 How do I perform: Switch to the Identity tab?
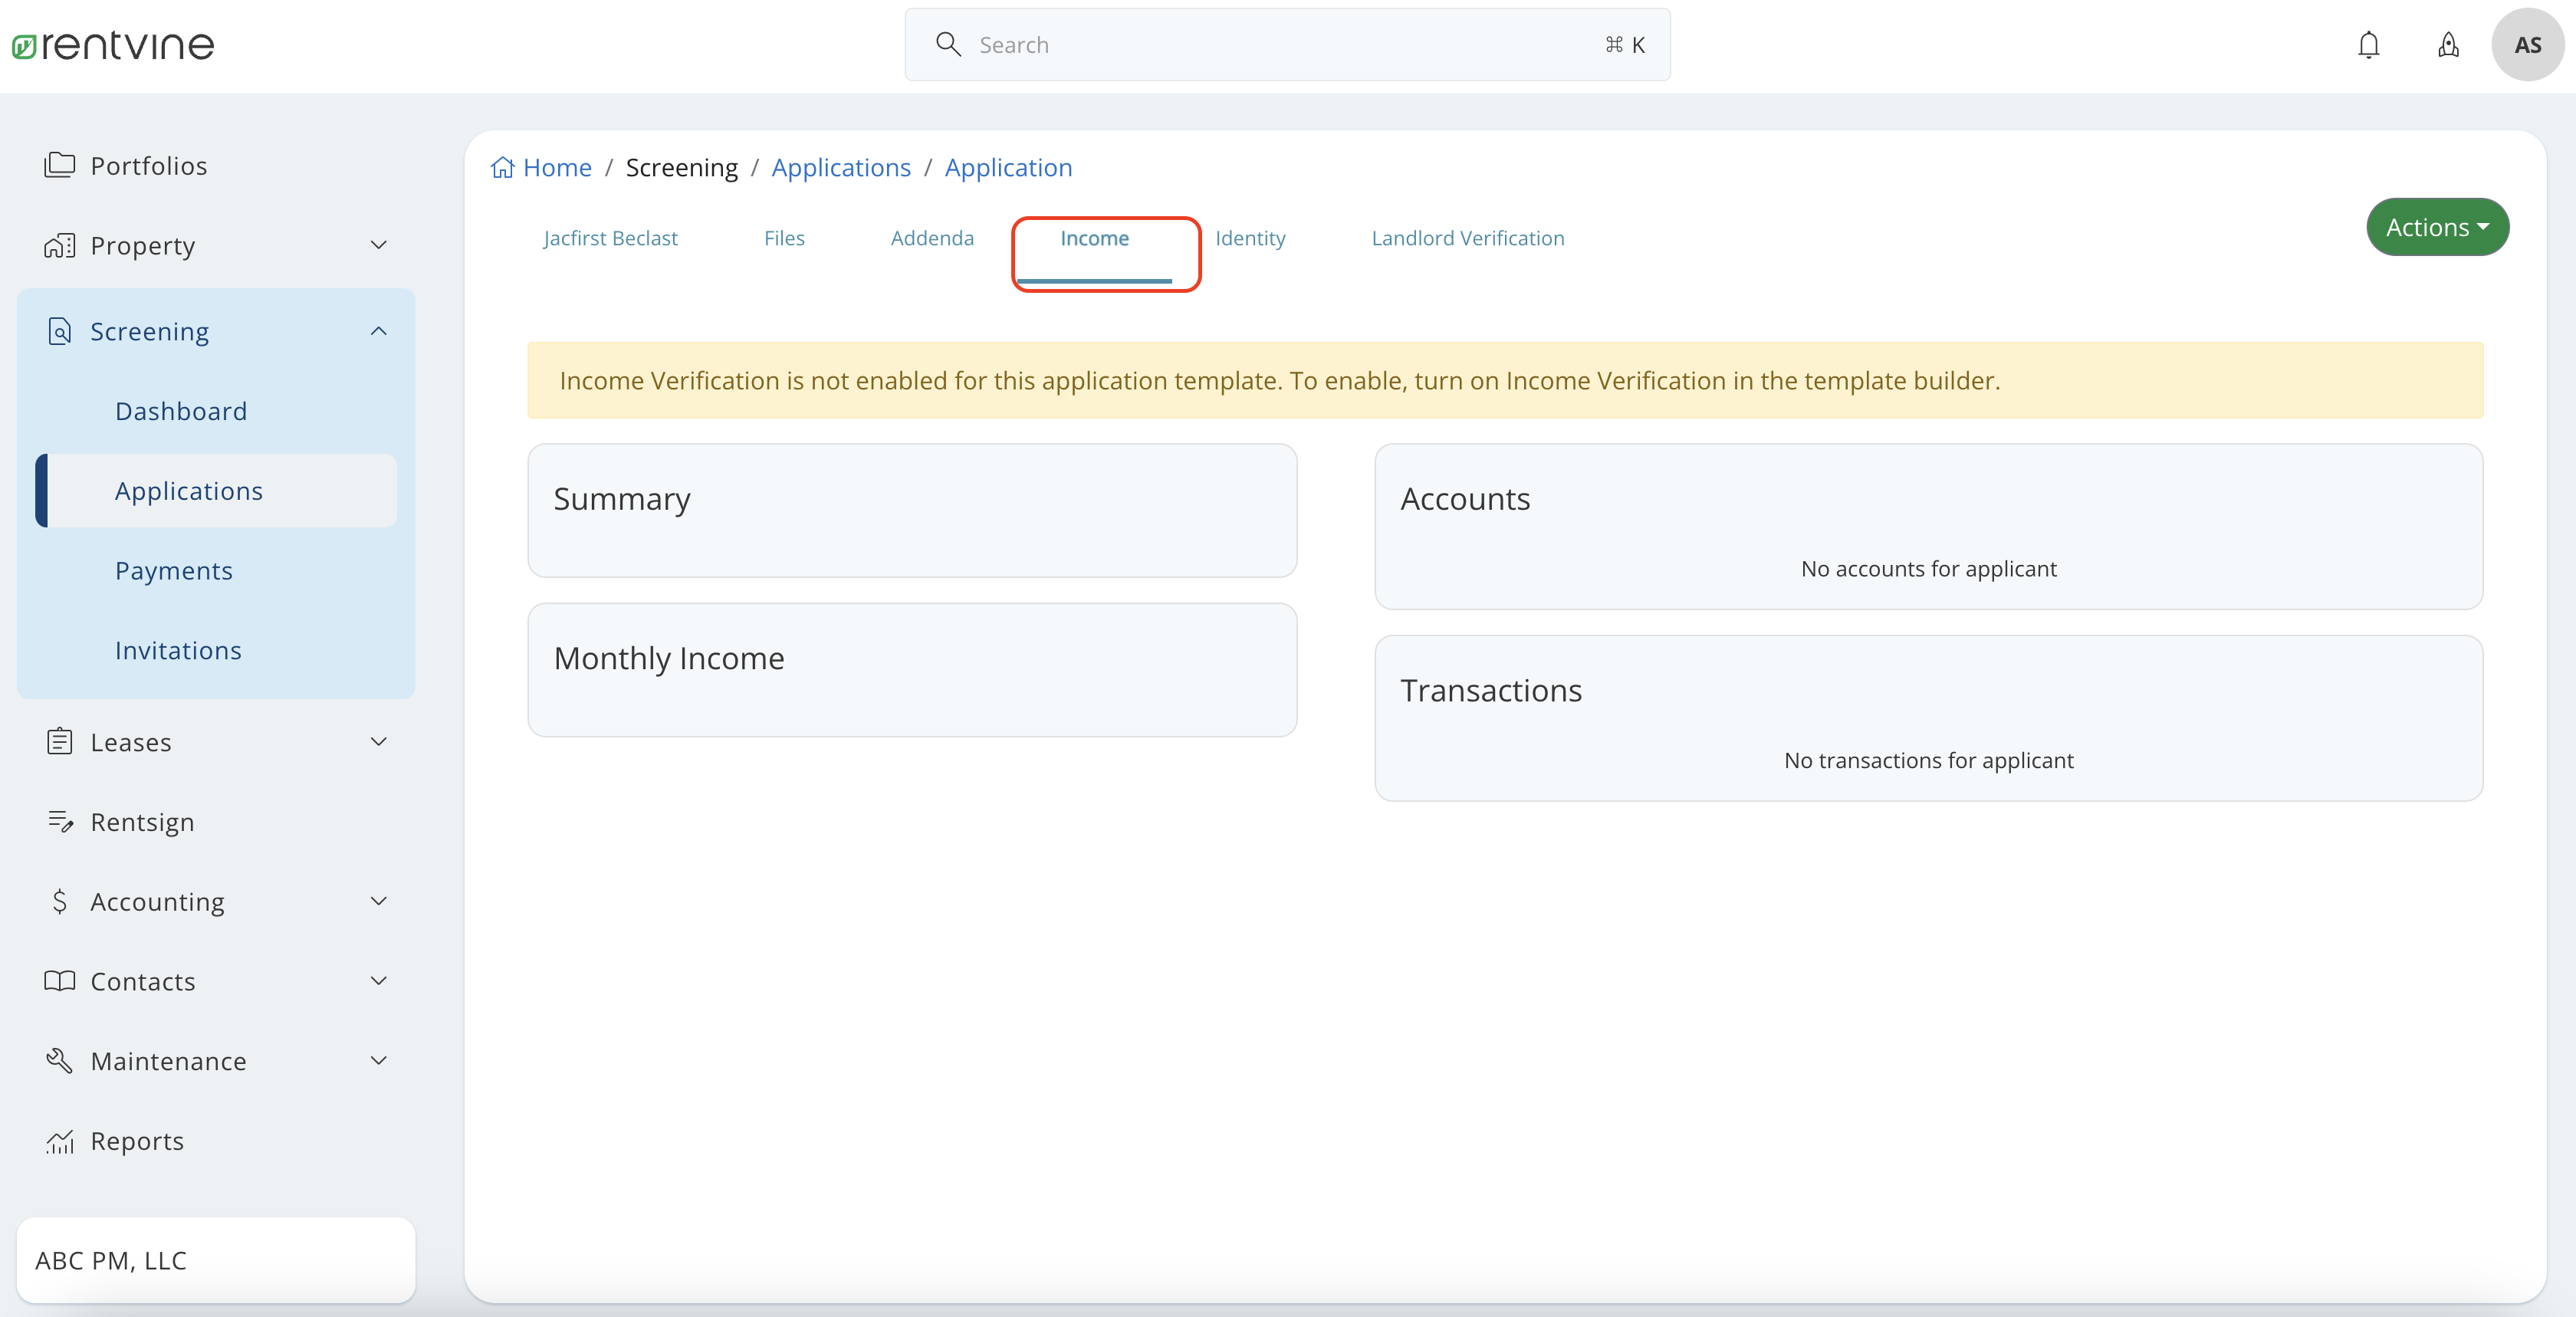click(x=1250, y=238)
